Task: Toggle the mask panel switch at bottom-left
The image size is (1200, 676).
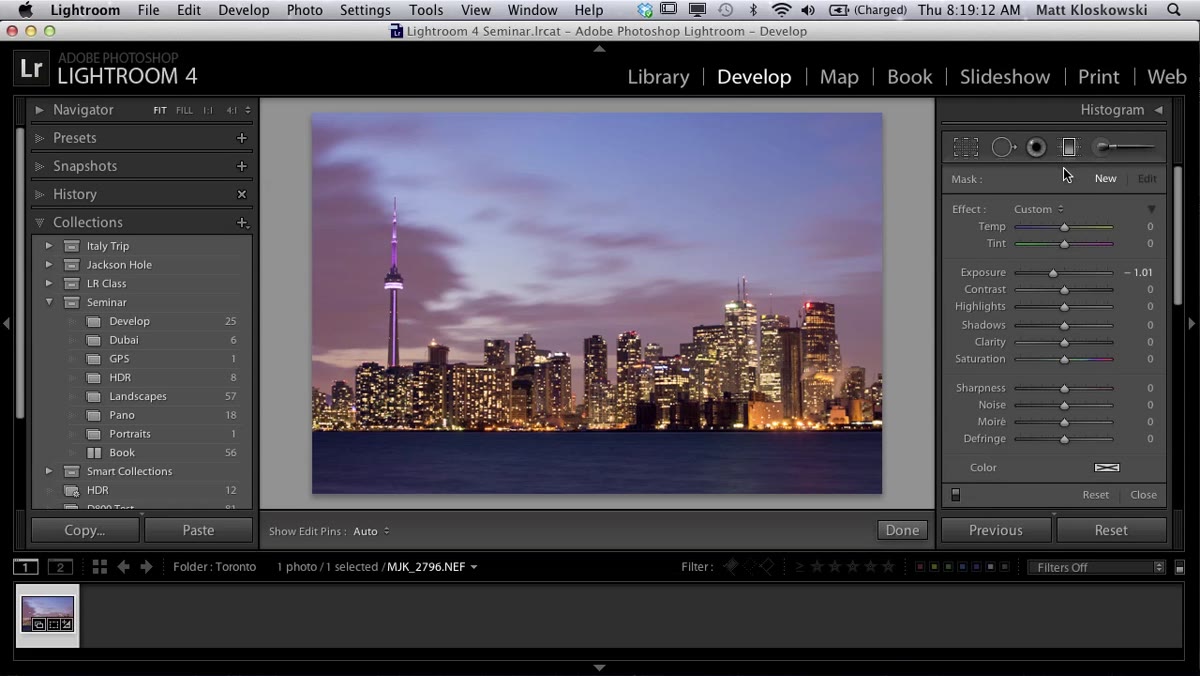Action: click(x=955, y=495)
